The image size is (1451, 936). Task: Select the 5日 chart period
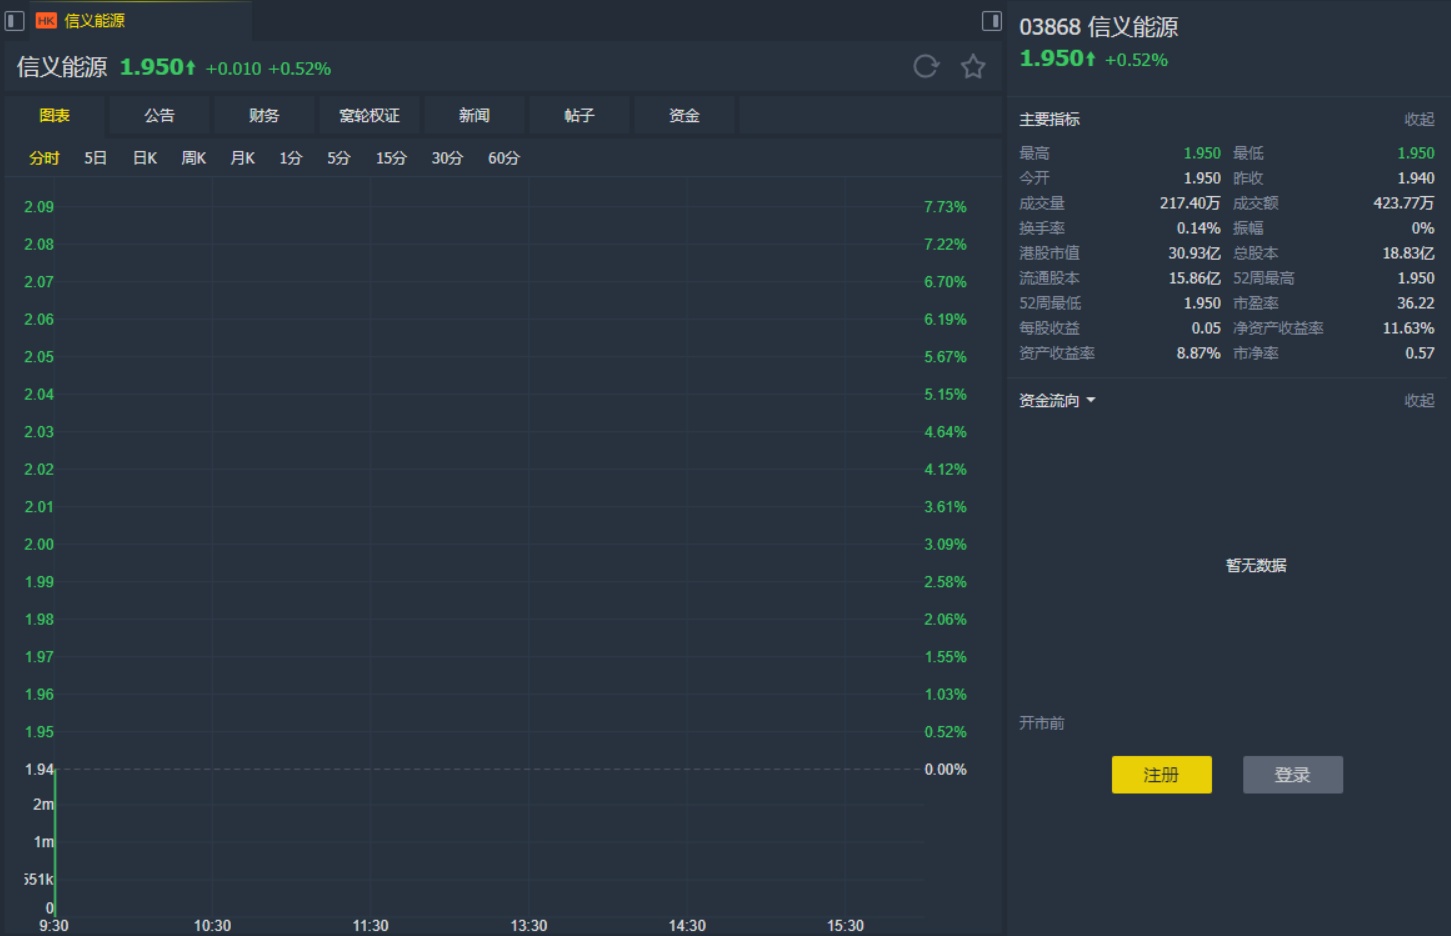(x=95, y=158)
